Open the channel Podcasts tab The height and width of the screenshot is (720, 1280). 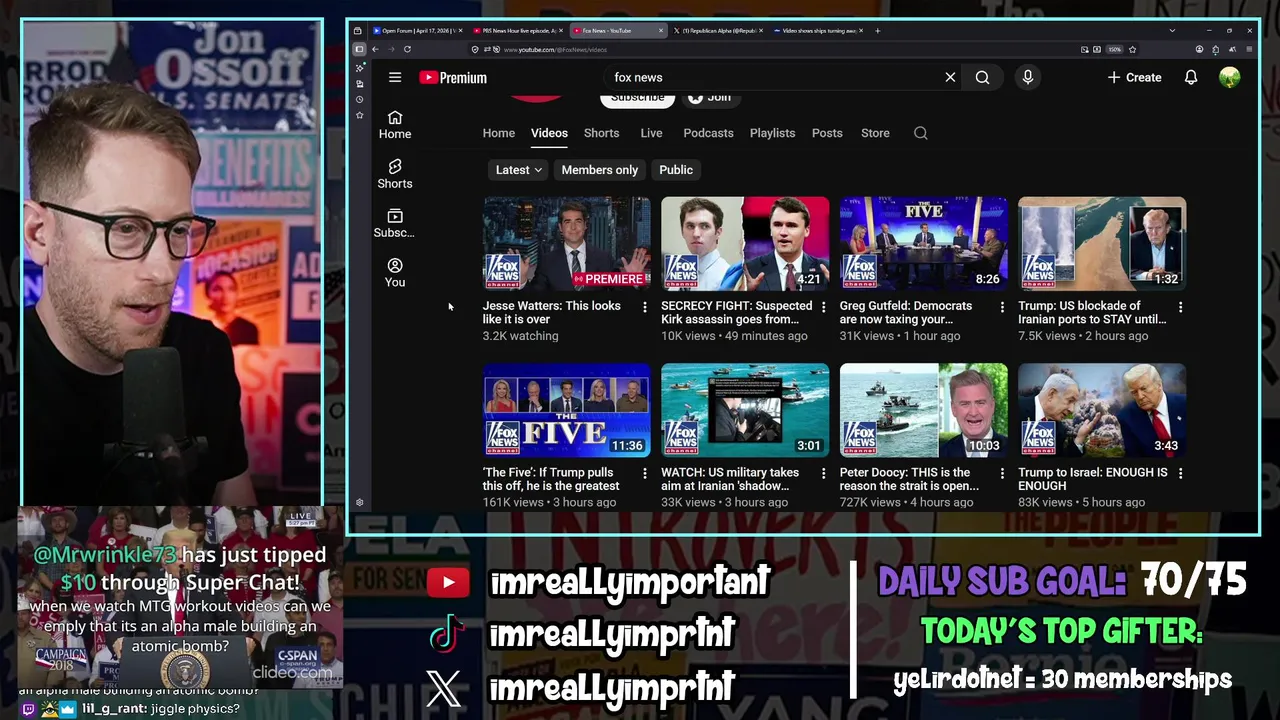pyautogui.click(x=708, y=133)
